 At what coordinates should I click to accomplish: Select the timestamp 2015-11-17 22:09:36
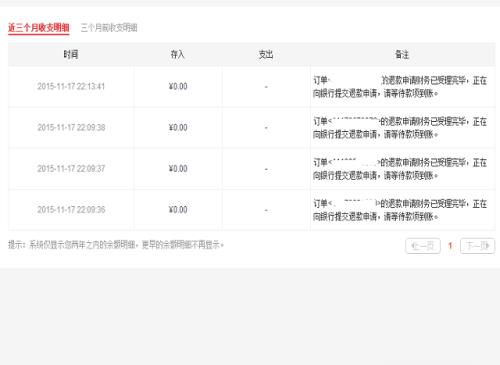pyautogui.click(x=71, y=210)
